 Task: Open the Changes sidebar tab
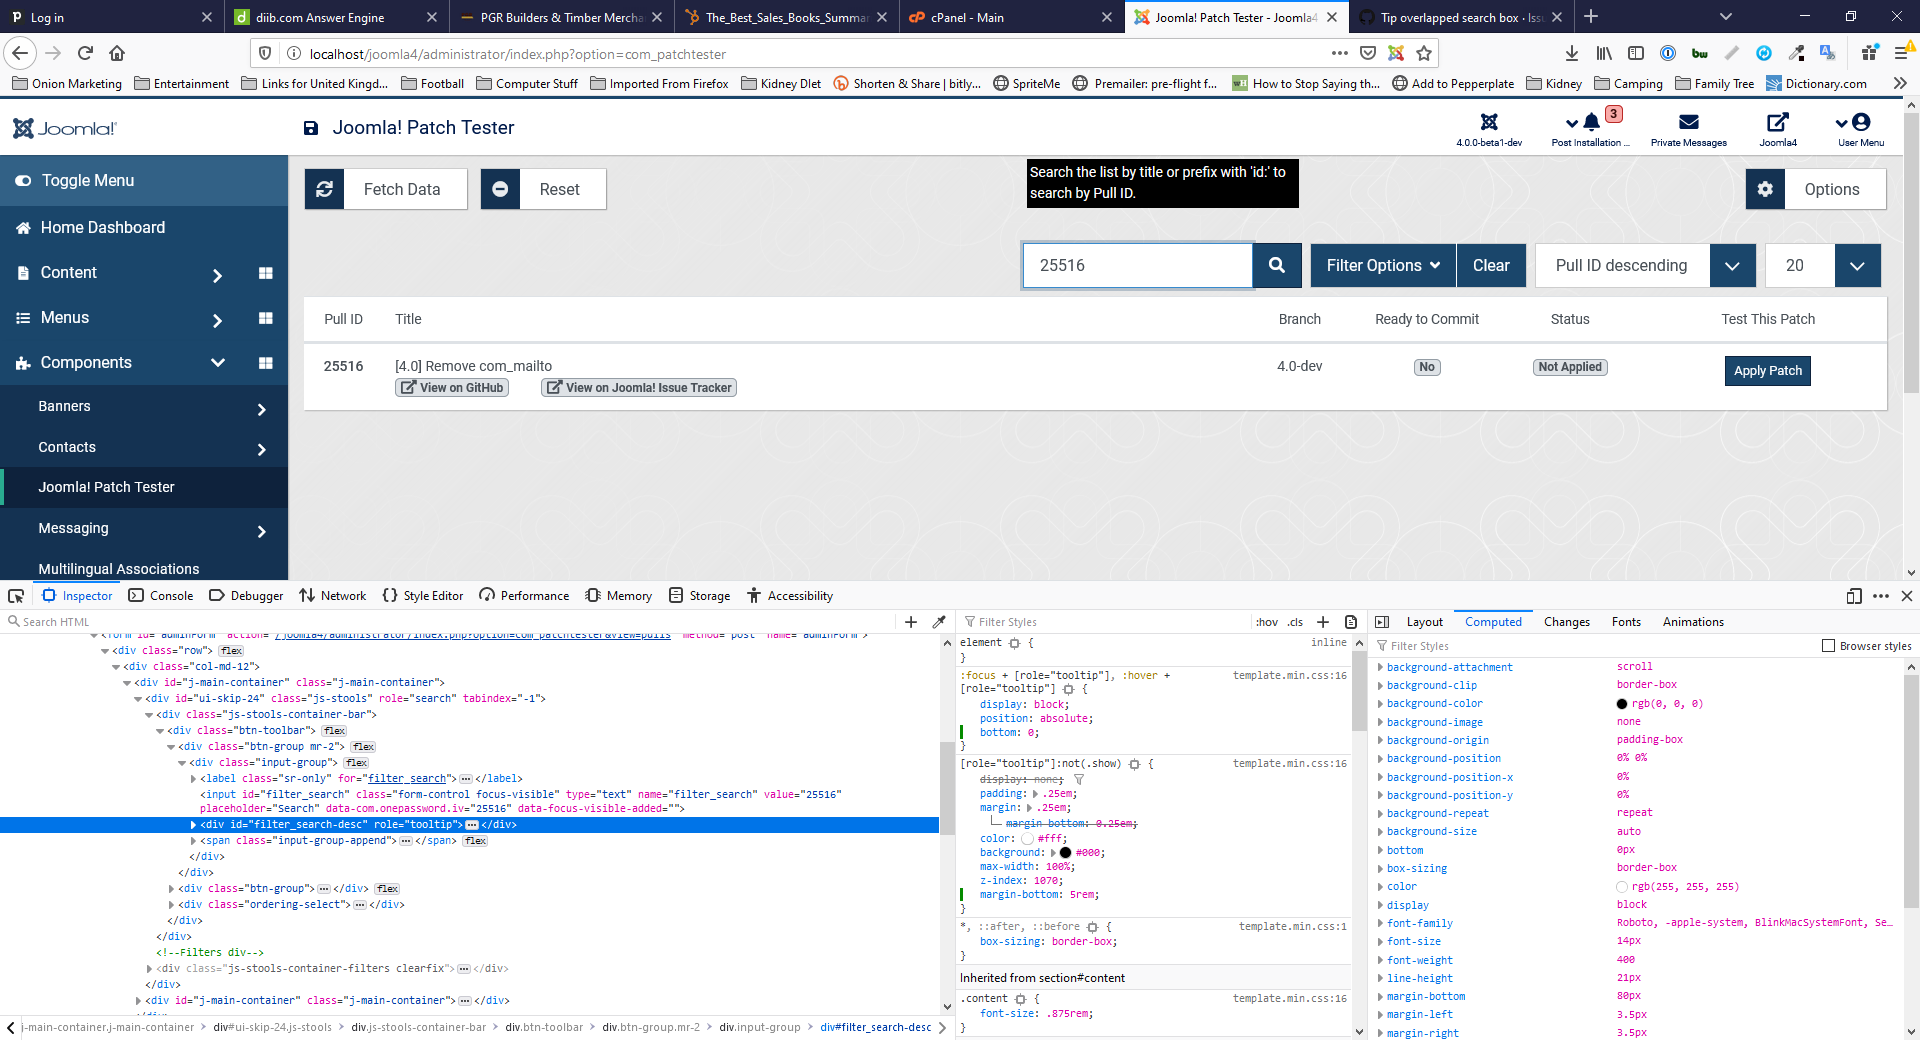pos(1566,622)
